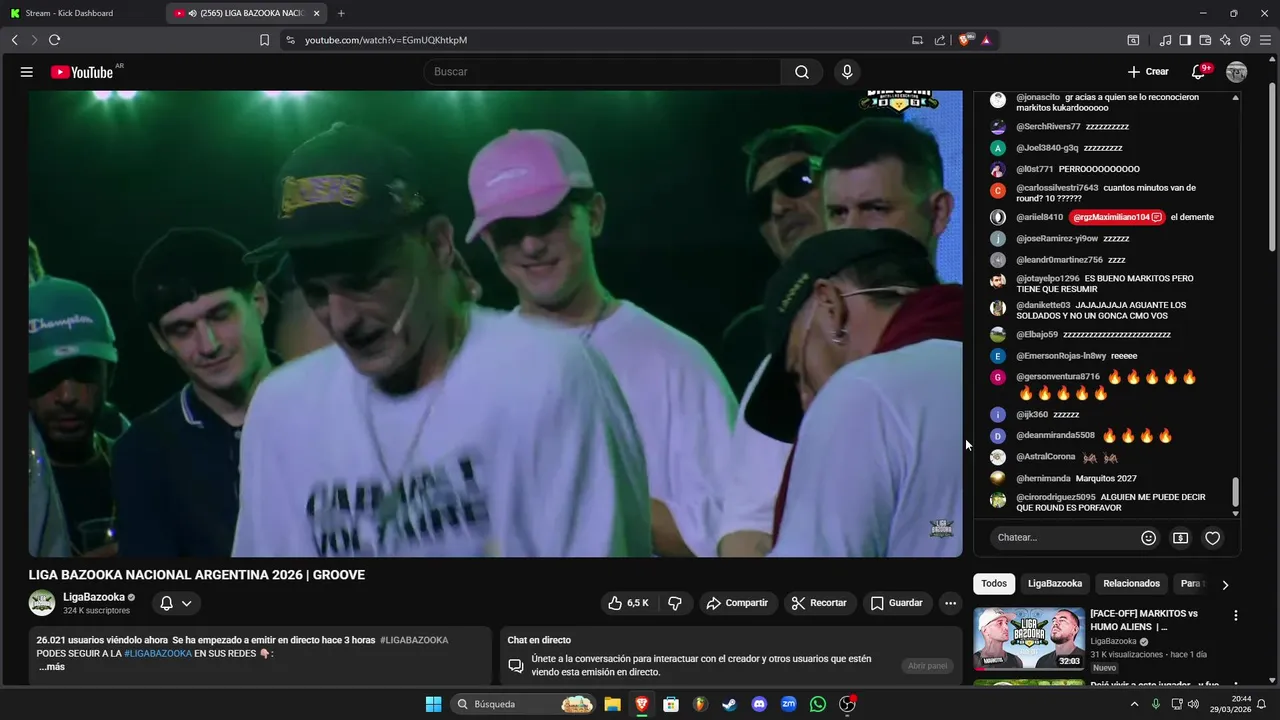
Task: Focus the Chatear chat input
Action: (1066, 538)
